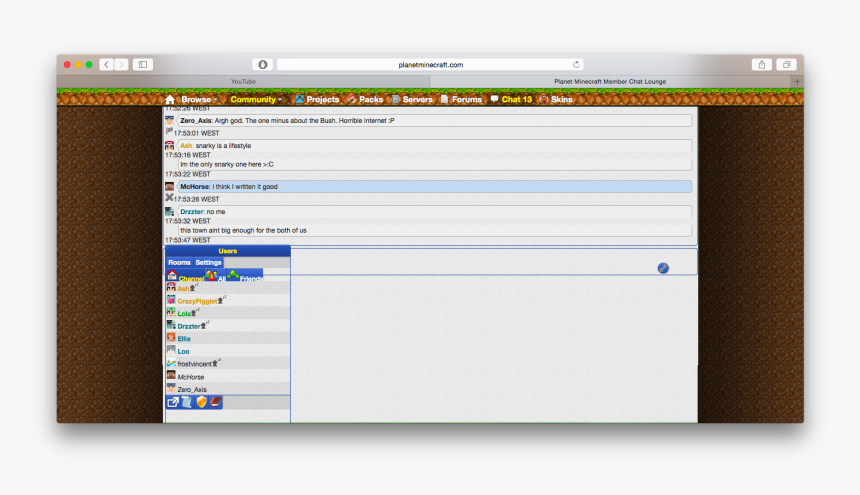Click 'this town aint big enough' message
This screenshot has width=860, height=495.
pos(243,231)
